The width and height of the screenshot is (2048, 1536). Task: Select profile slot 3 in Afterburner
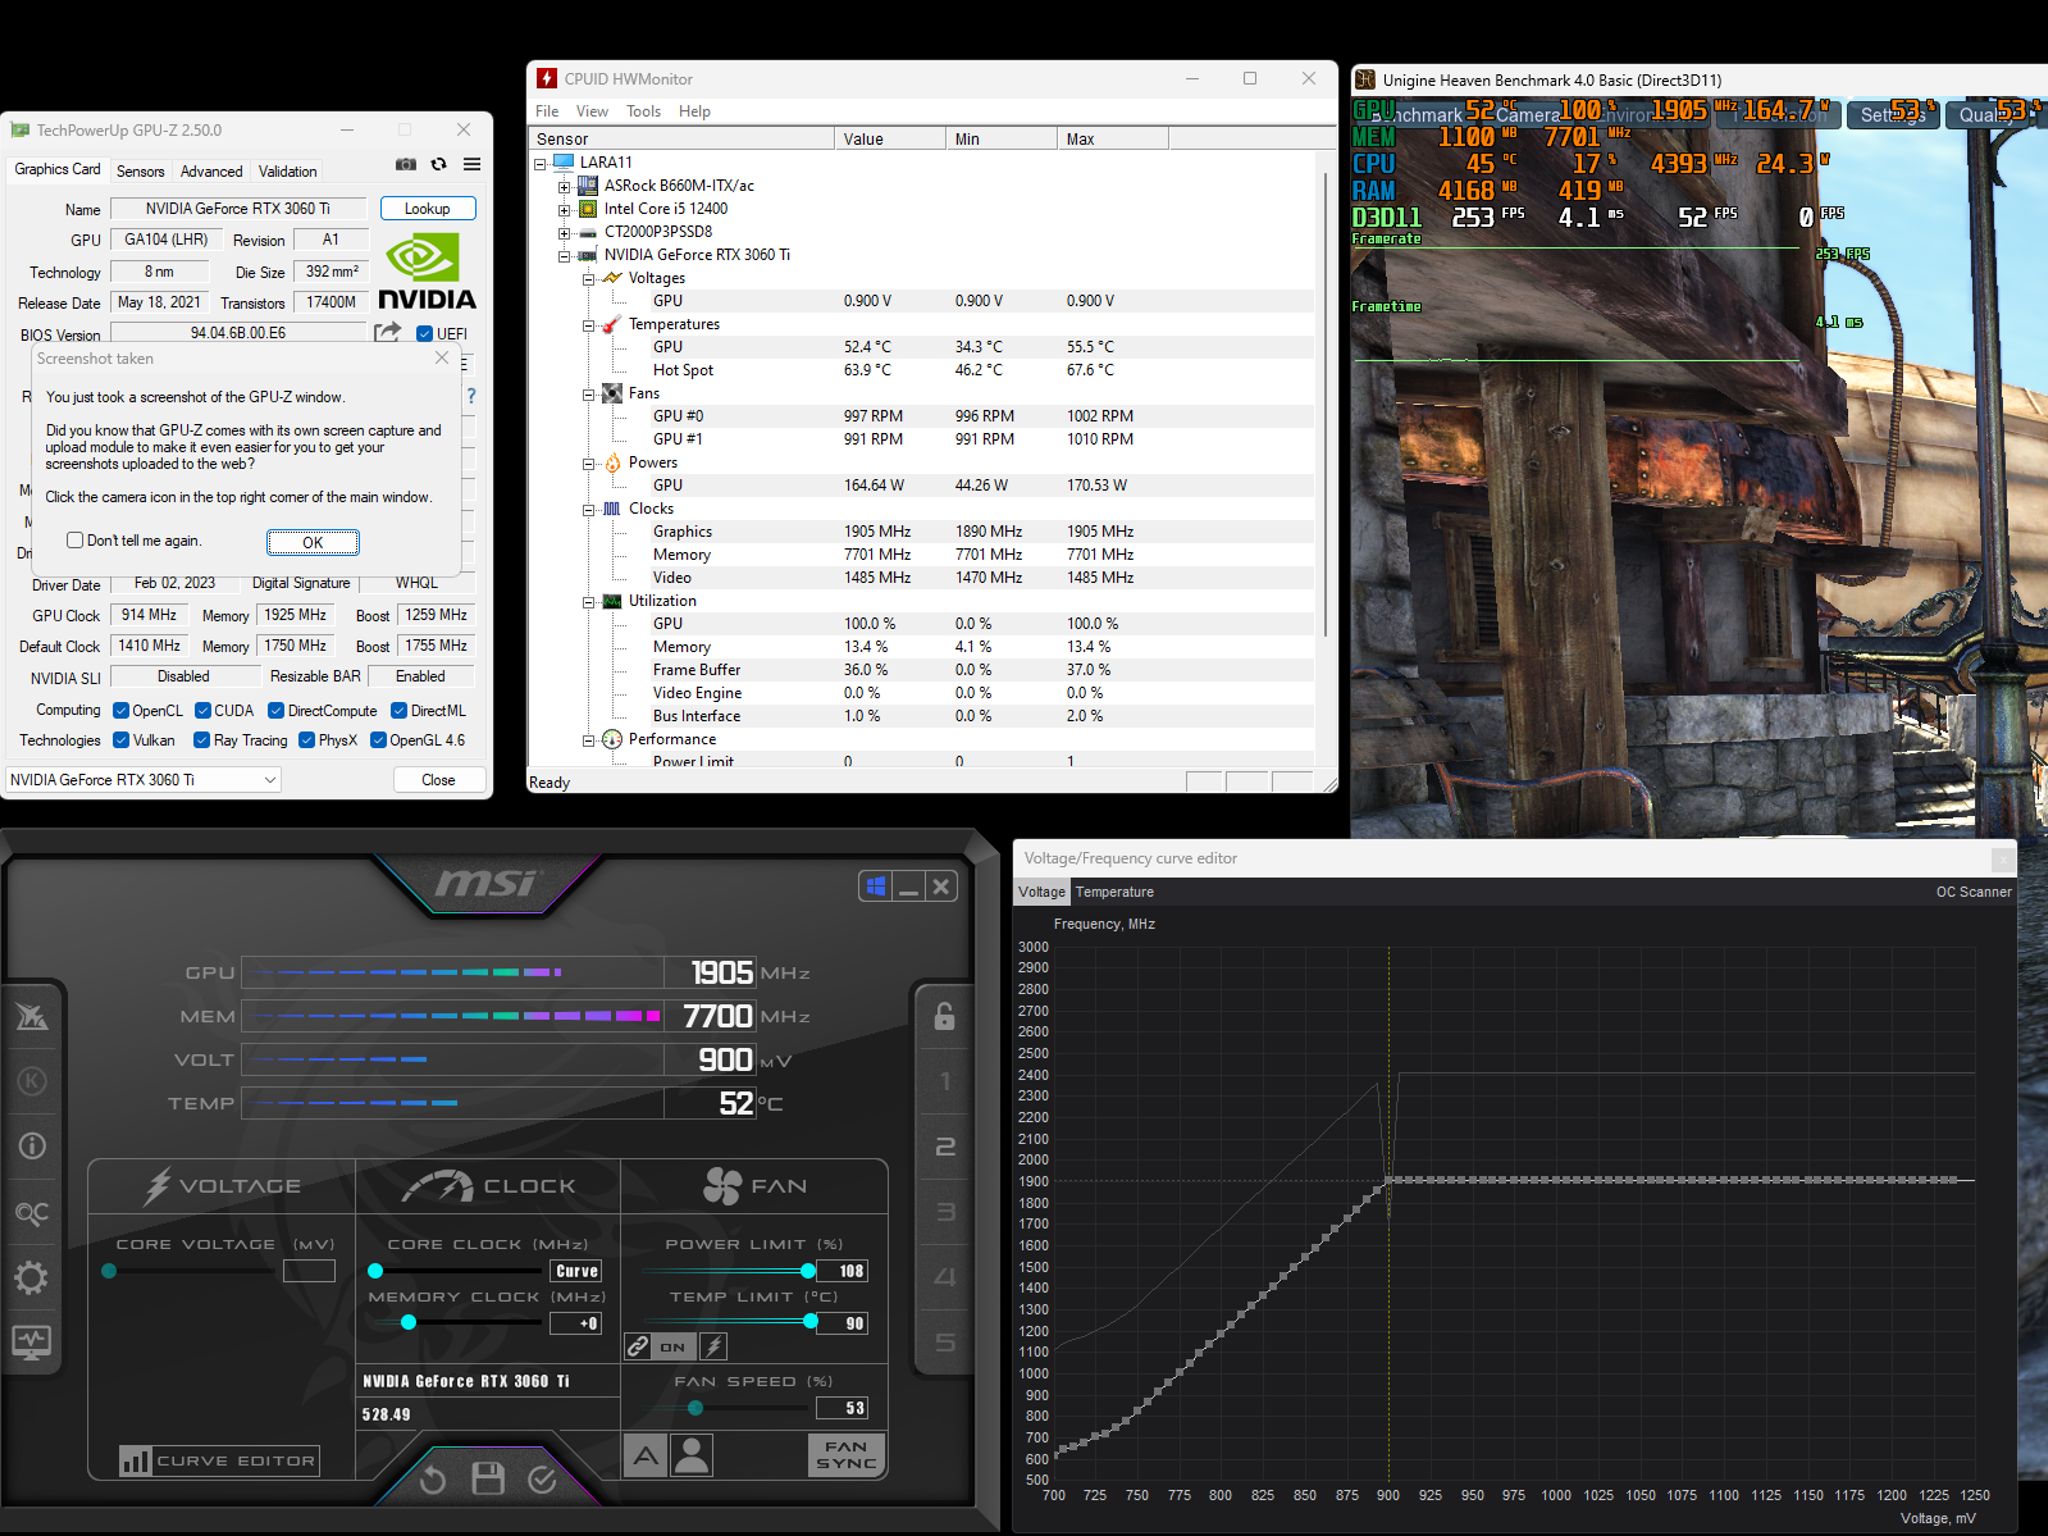point(944,1212)
